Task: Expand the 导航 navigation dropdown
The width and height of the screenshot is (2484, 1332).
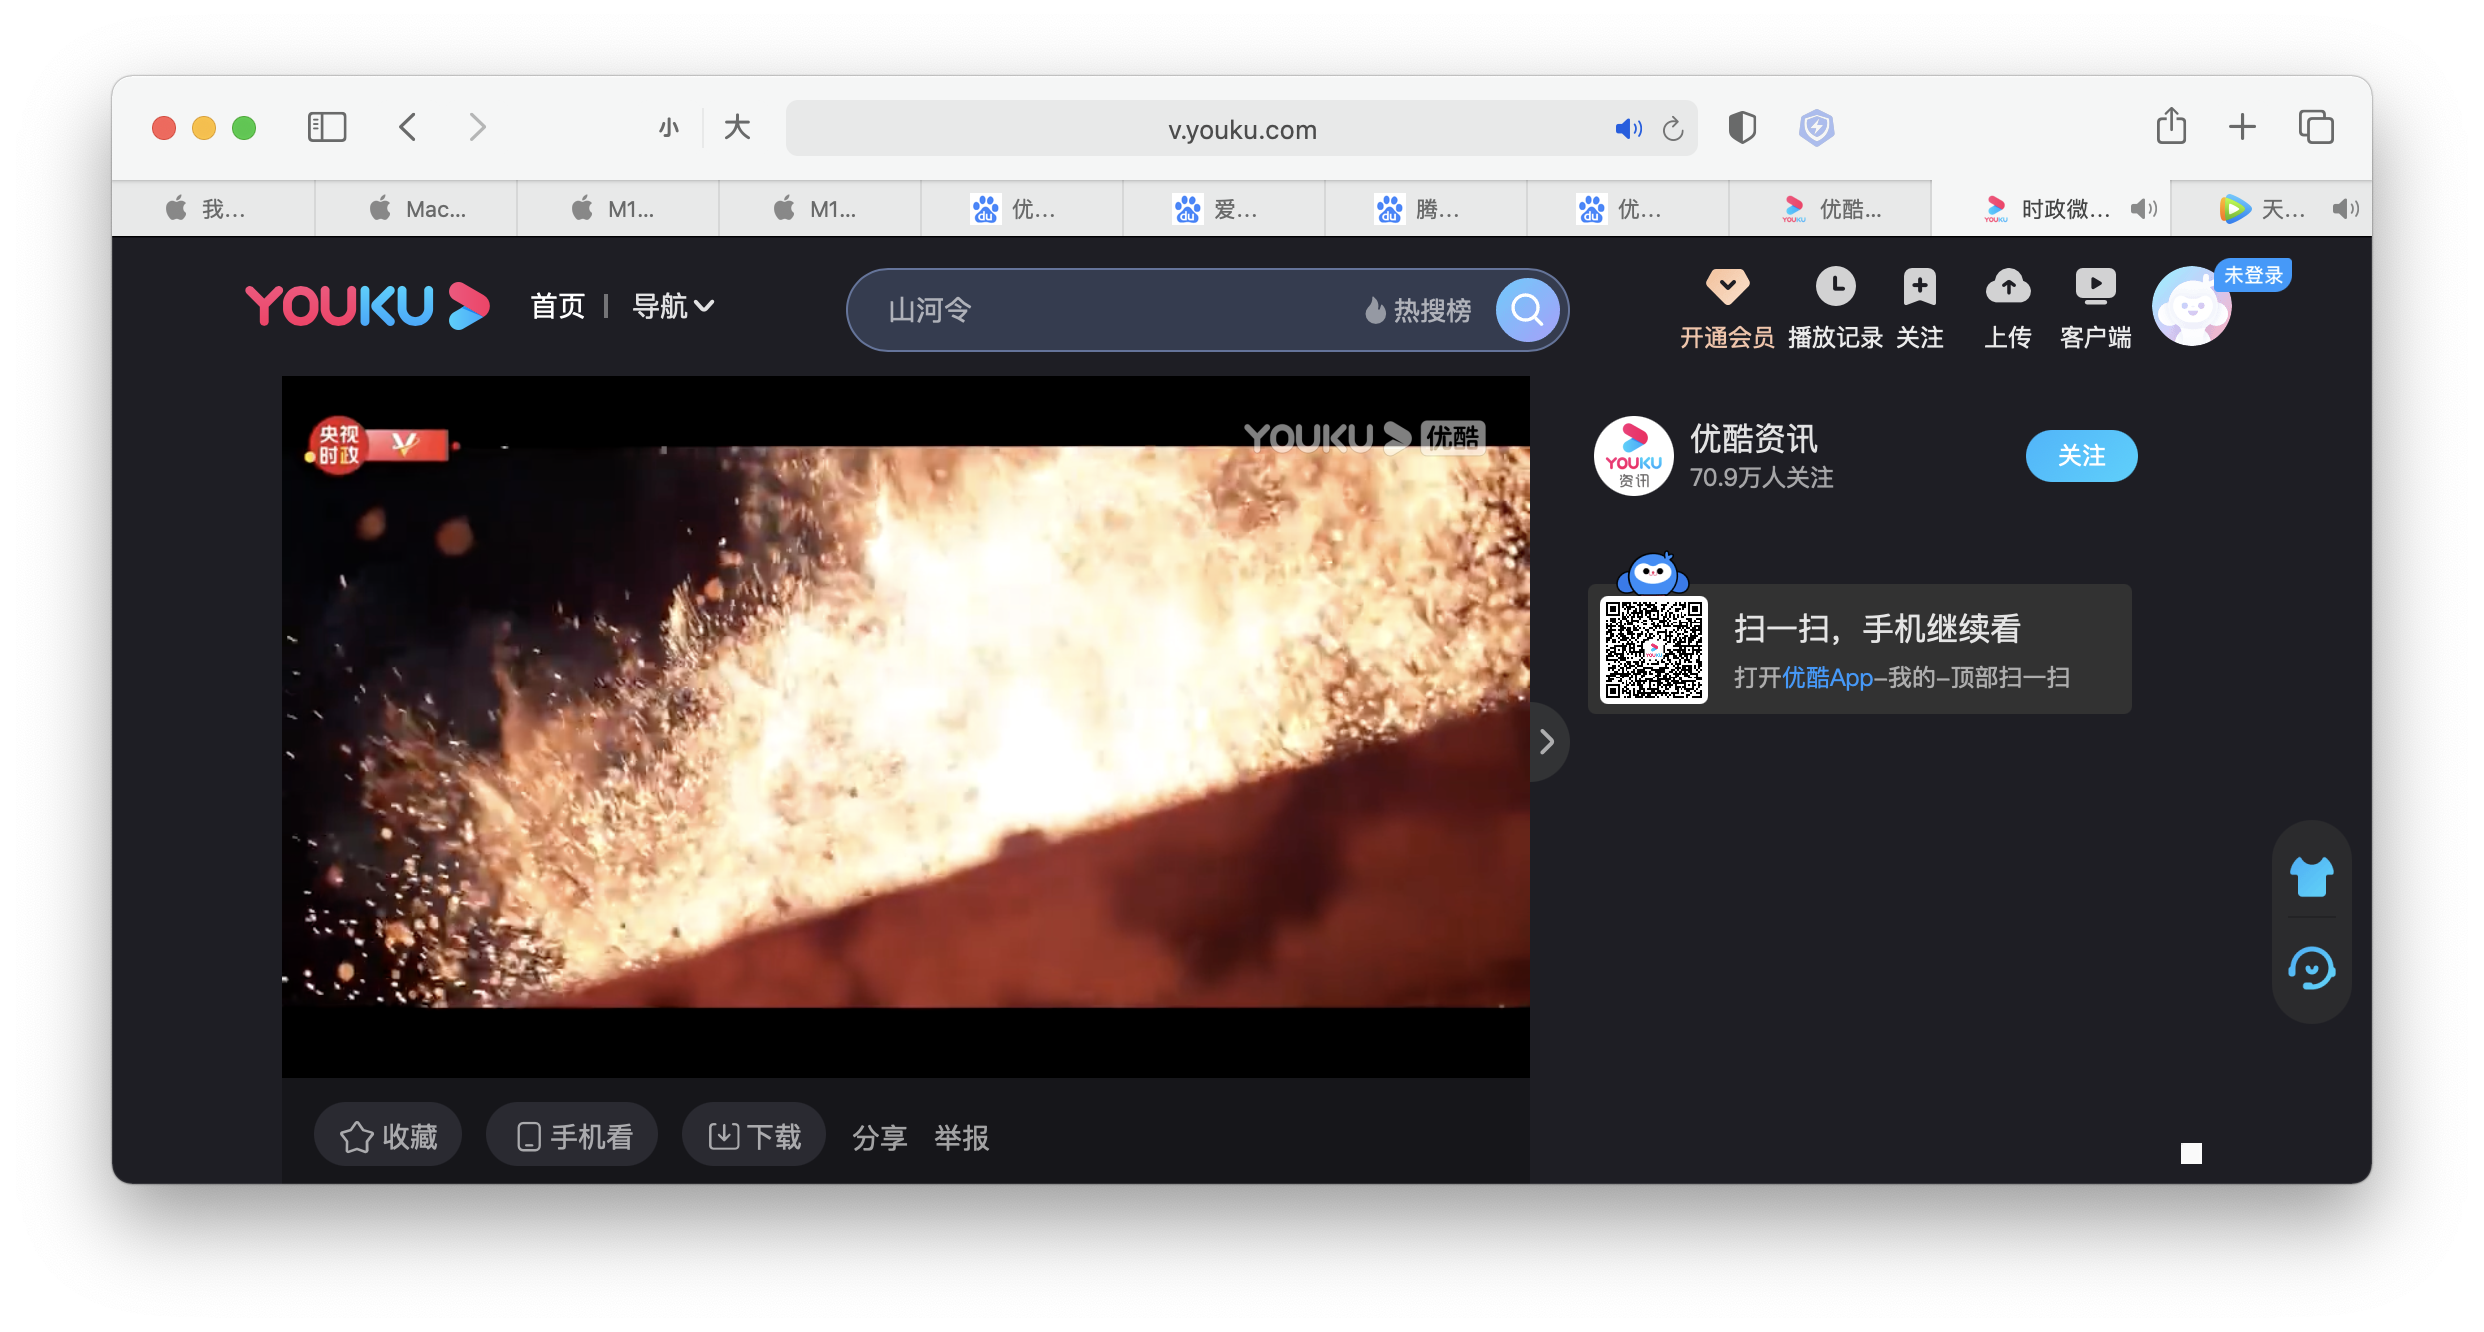Action: 673,306
